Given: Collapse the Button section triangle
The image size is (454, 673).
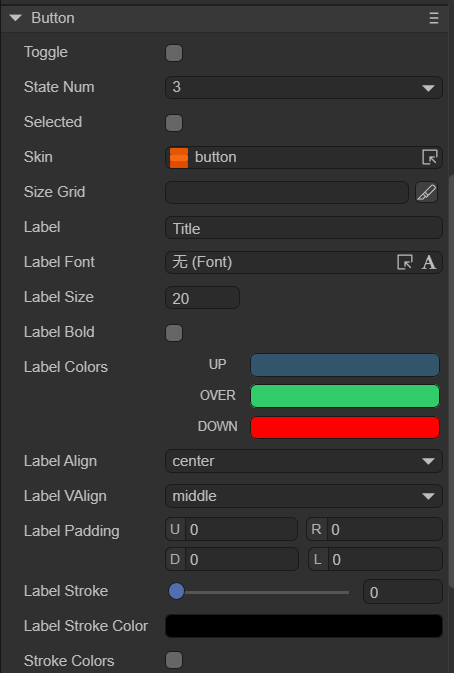Looking at the screenshot, I should point(16,18).
